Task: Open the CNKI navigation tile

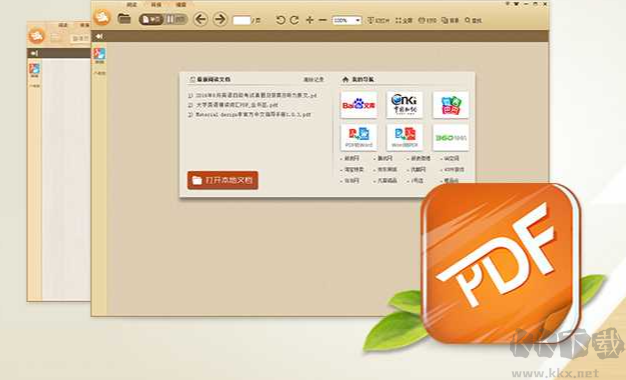Action: [404, 105]
